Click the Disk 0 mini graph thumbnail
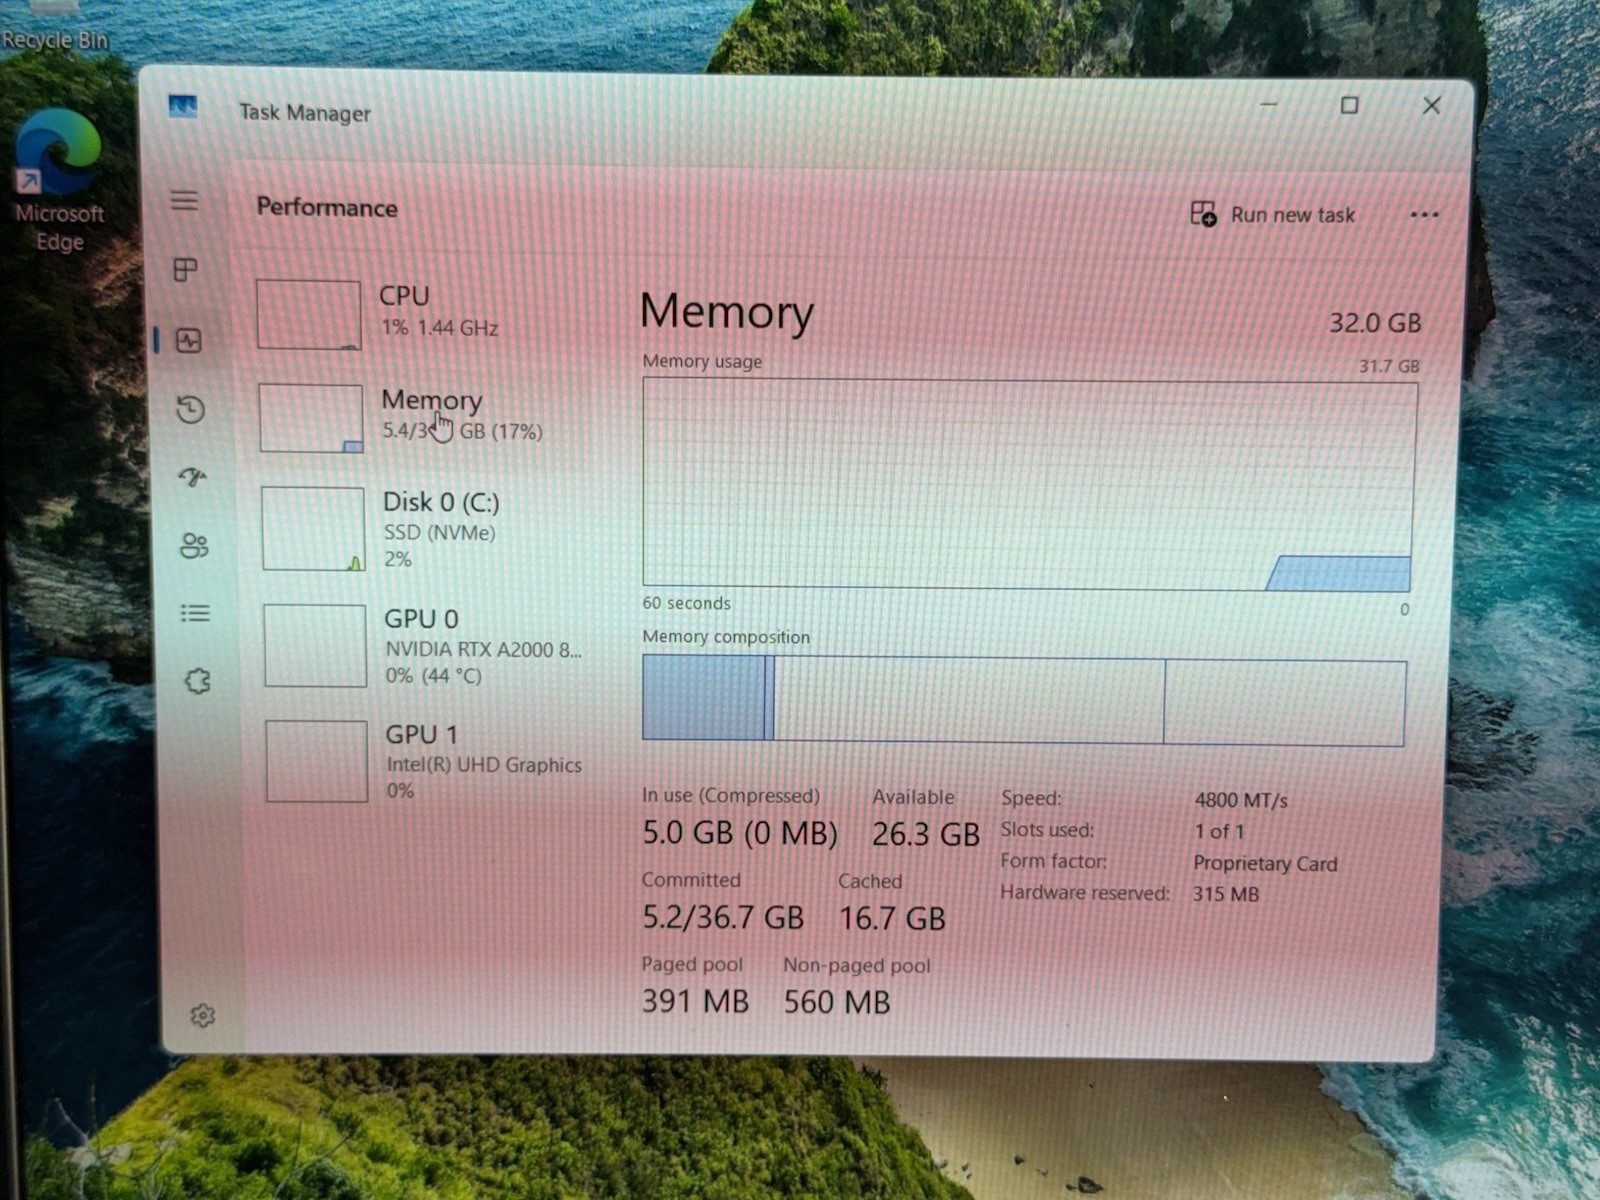 [314, 529]
